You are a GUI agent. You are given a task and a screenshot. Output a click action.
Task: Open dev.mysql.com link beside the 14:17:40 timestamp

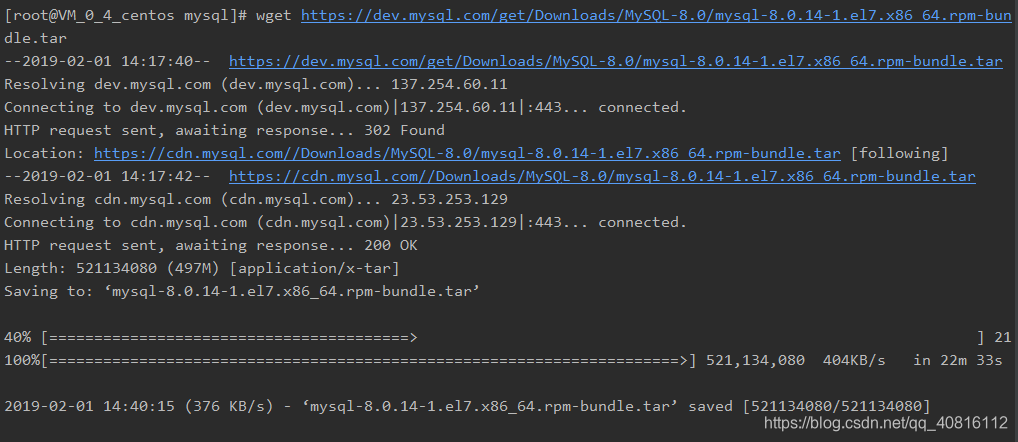pos(615,61)
